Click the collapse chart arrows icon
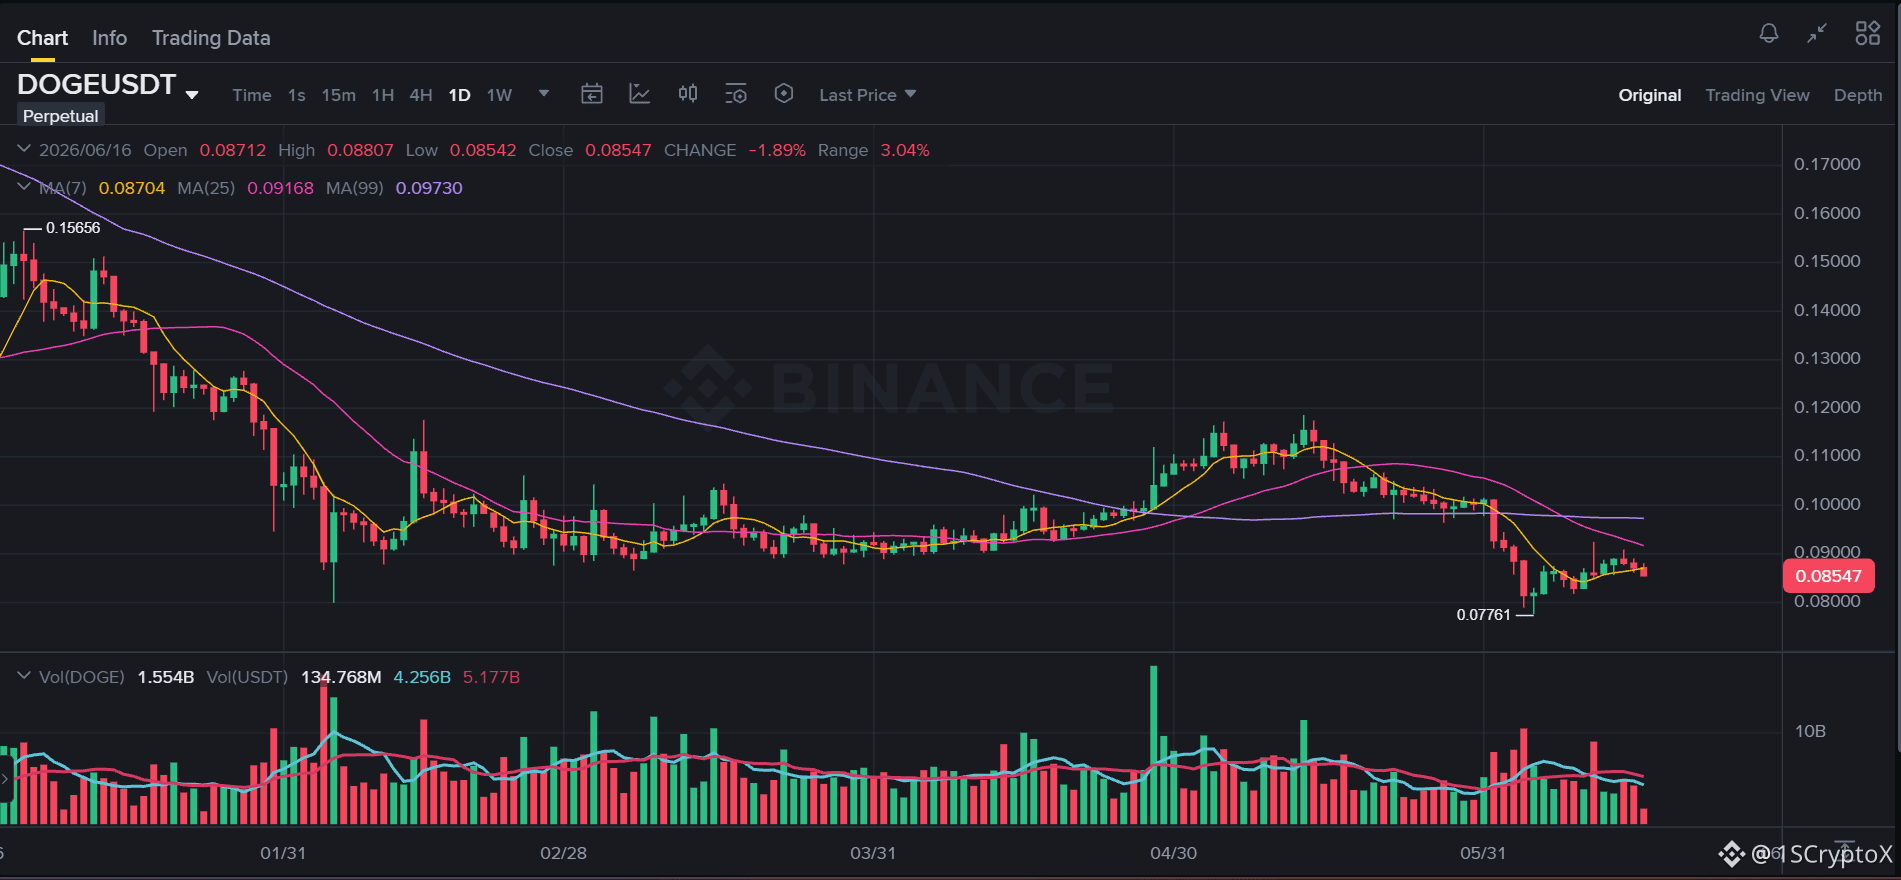This screenshot has height=880, width=1901. [x=1817, y=33]
